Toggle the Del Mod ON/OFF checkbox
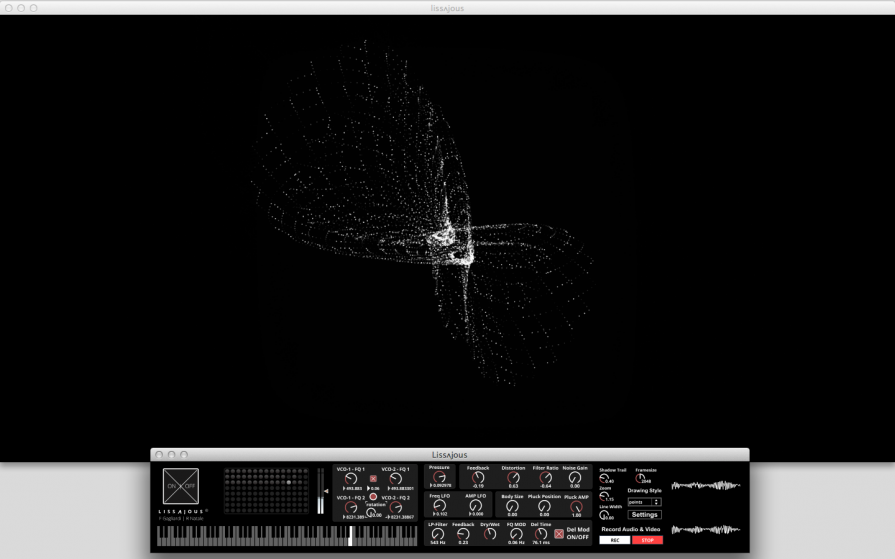 pos(559,534)
